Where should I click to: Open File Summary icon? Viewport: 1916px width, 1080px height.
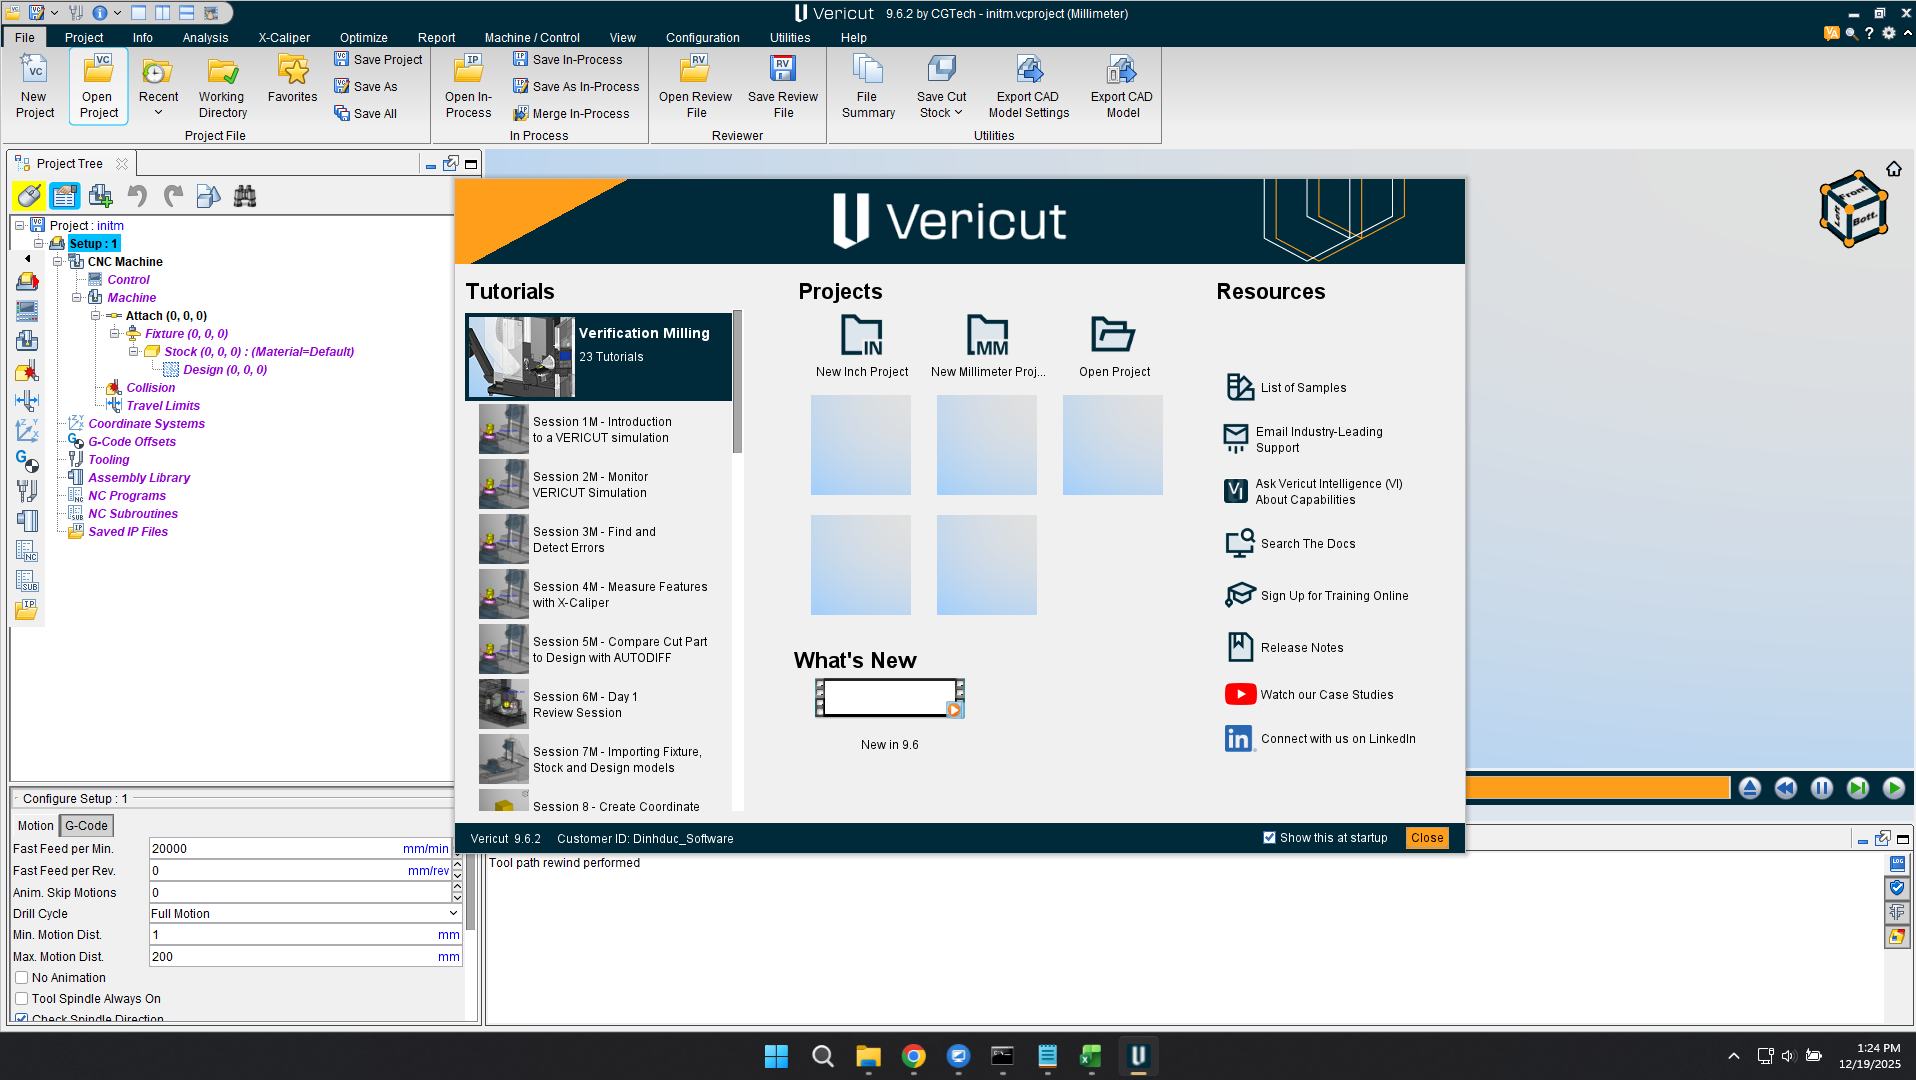coord(867,85)
